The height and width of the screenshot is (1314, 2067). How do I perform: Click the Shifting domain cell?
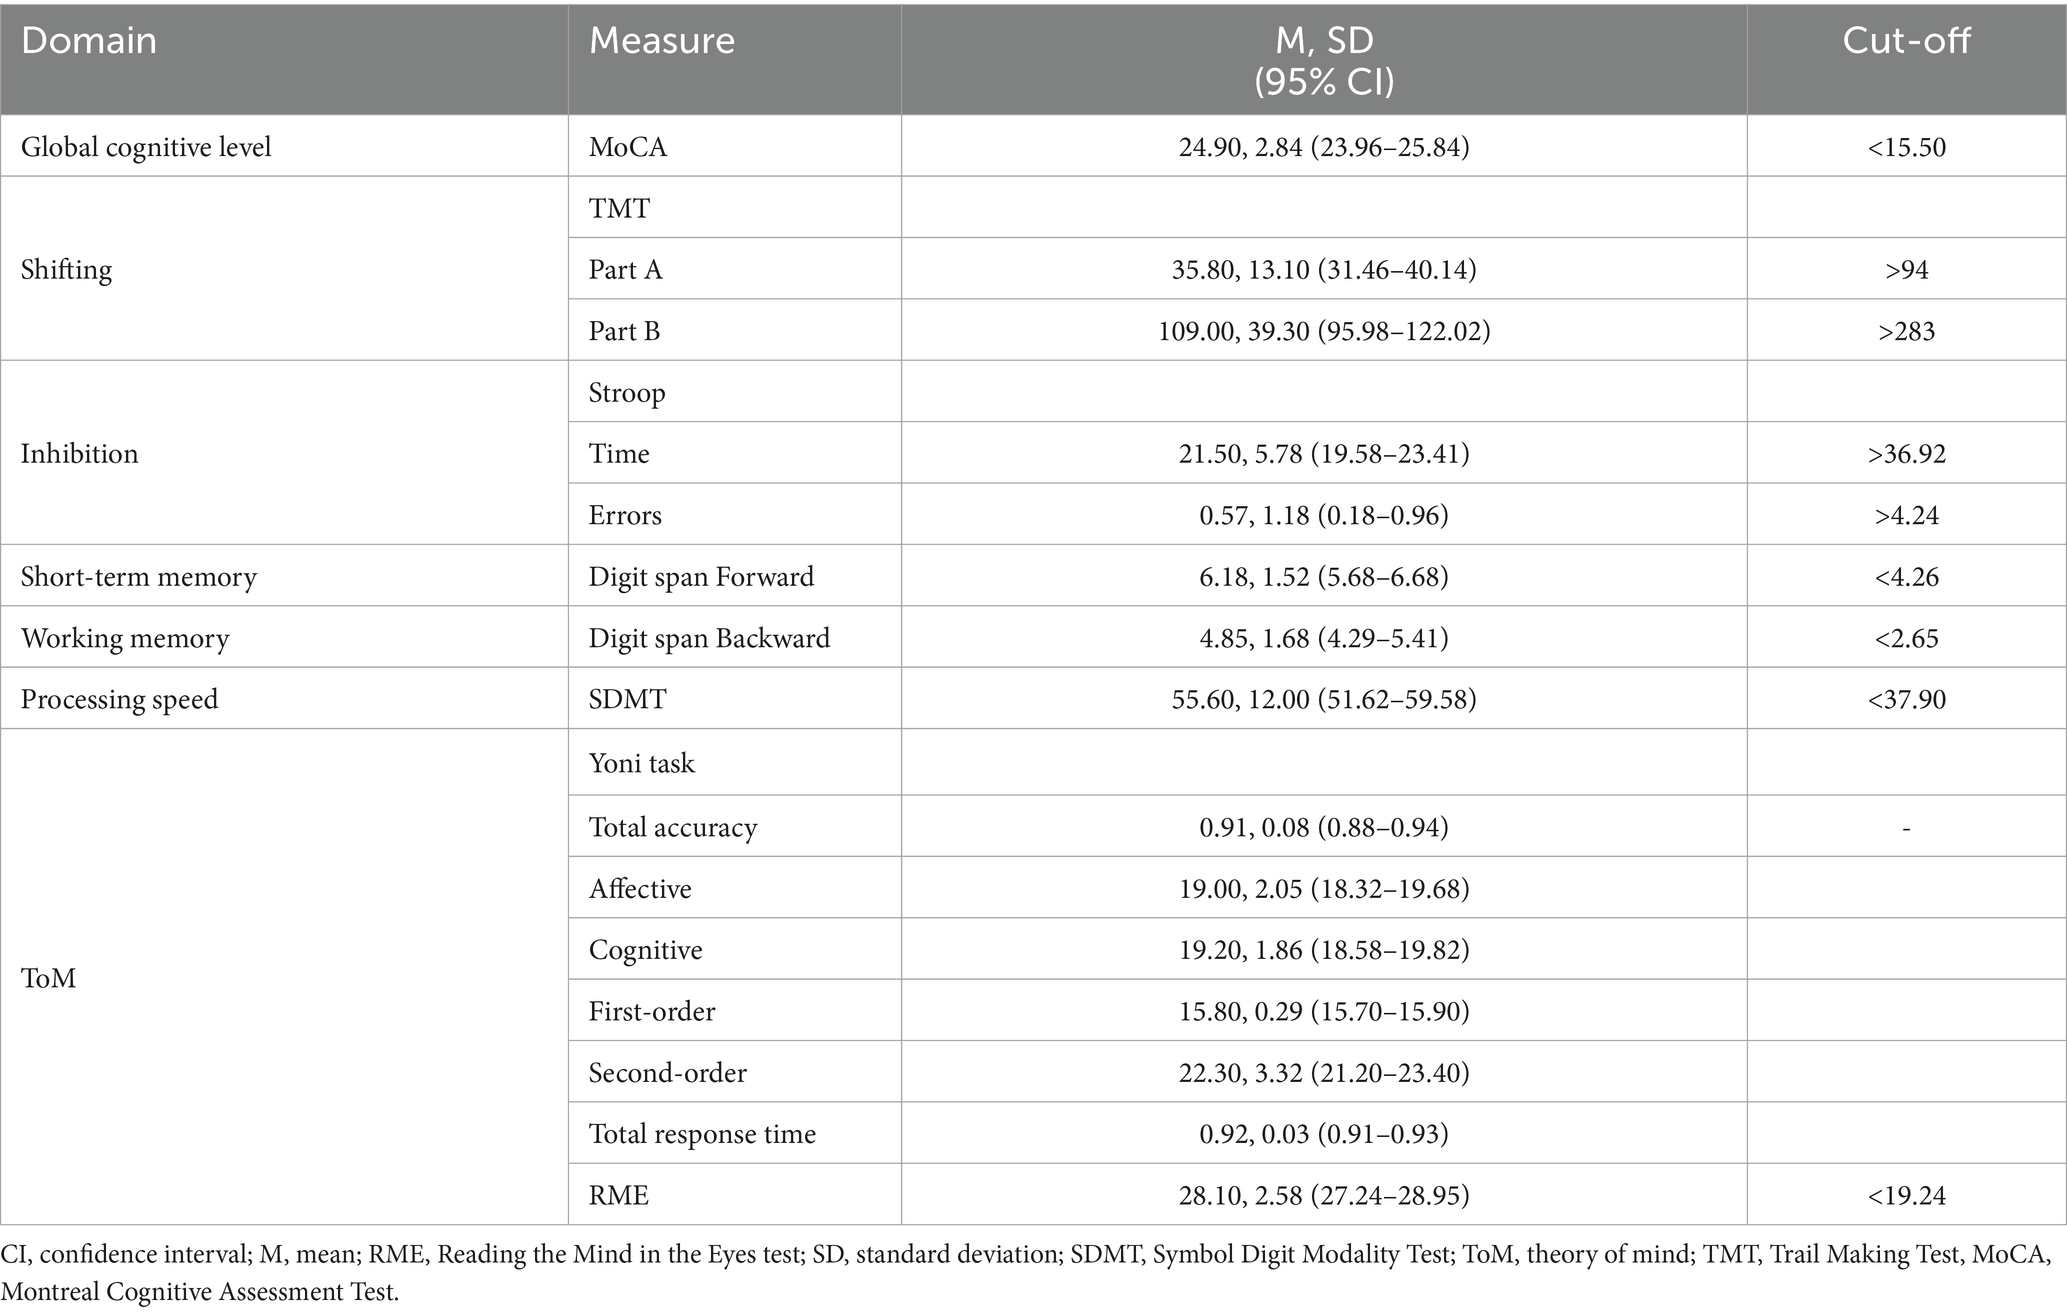click(66, 269)
